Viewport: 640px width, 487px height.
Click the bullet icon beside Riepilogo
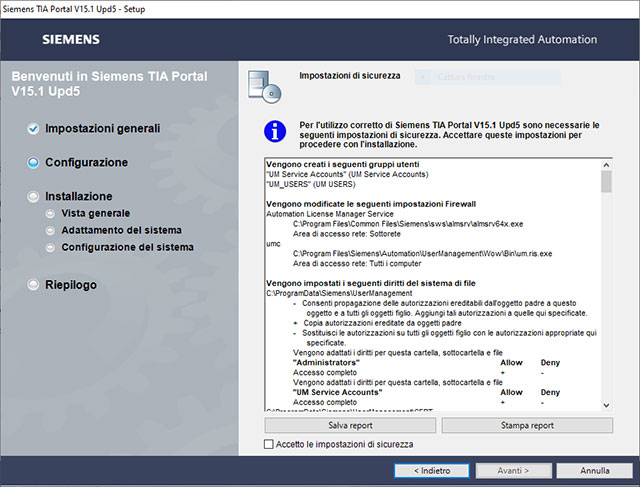coord(33,285)
